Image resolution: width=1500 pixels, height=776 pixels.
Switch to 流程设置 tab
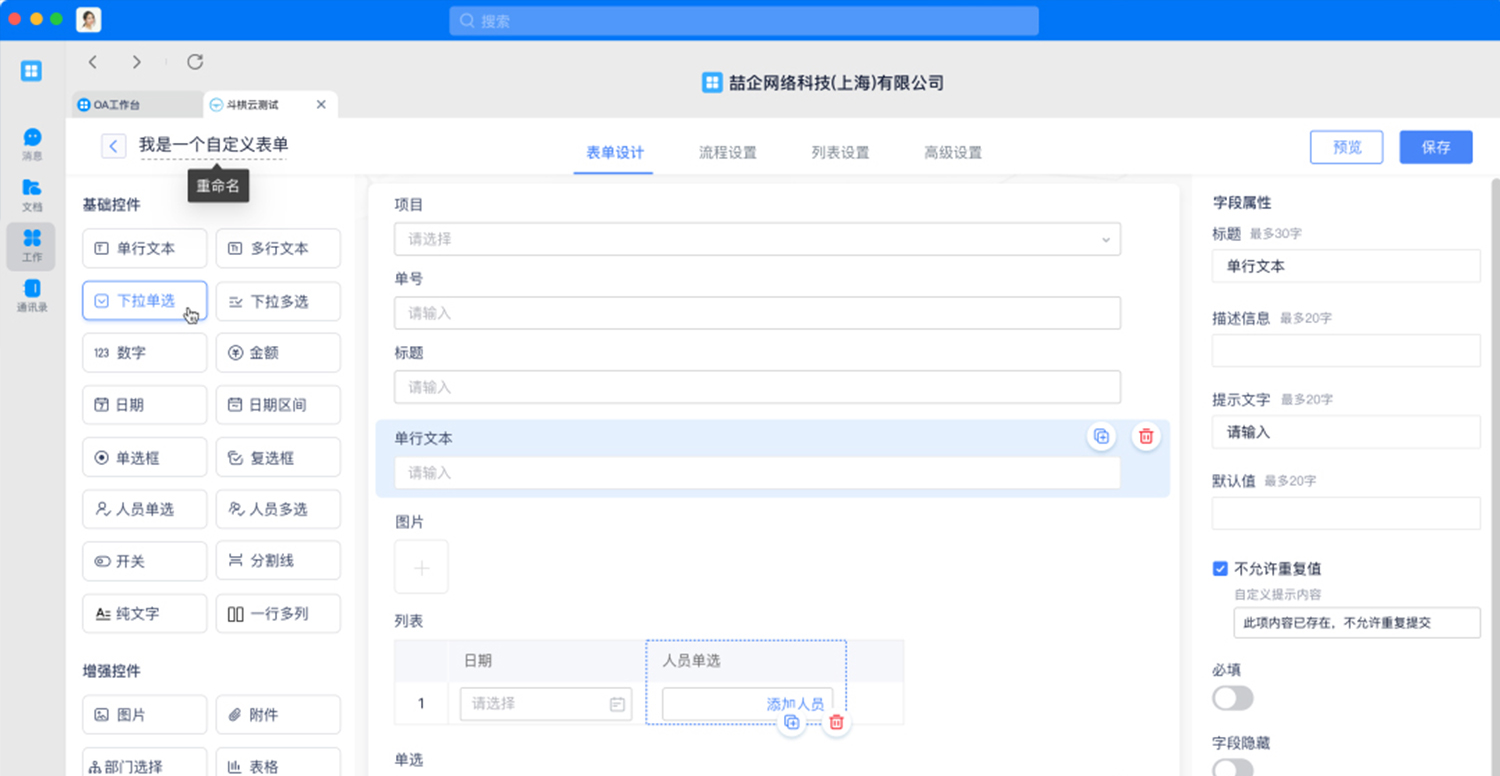point(727,152)
